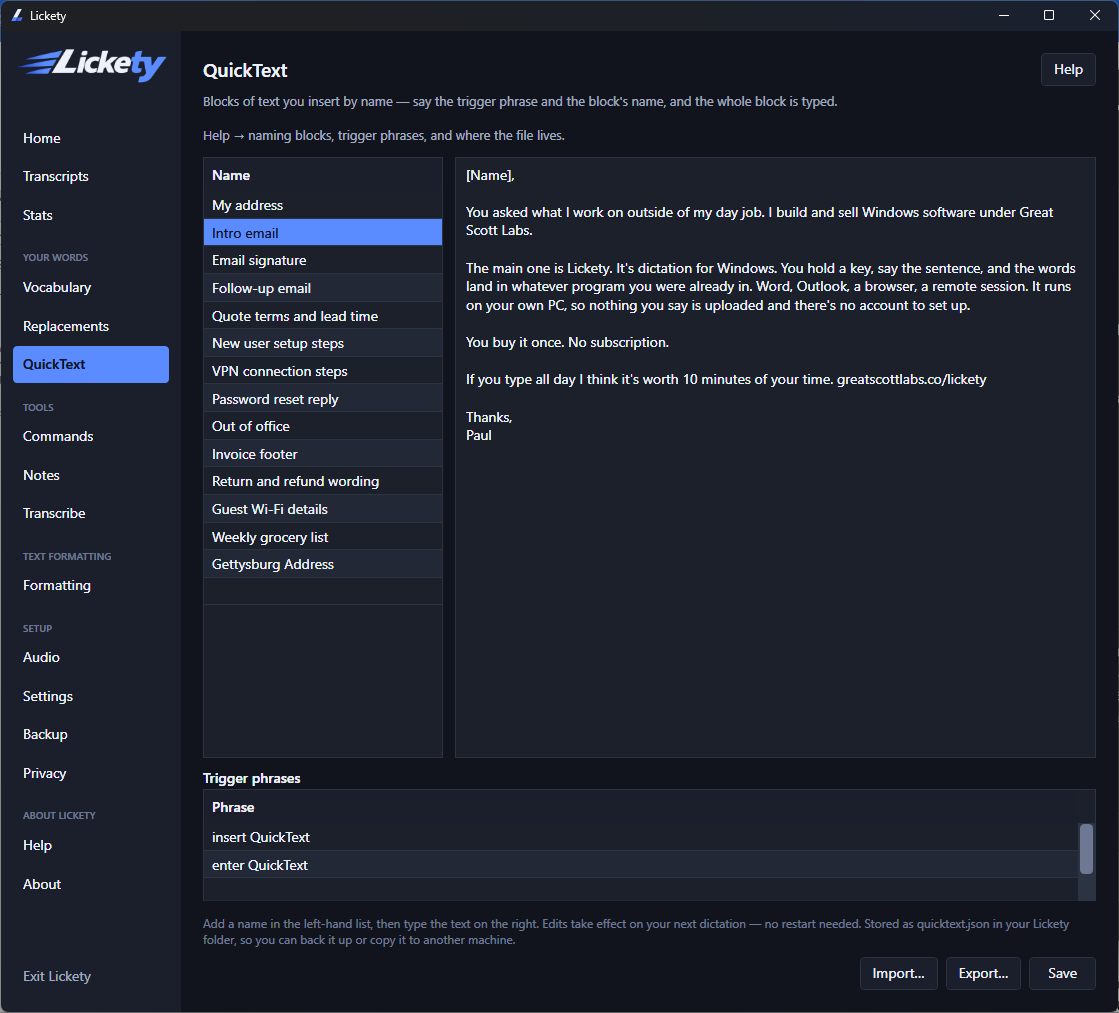1119x1013 pixels.
Task: Click the Help naming blocks hint link
Action: (x=383, y=136)
